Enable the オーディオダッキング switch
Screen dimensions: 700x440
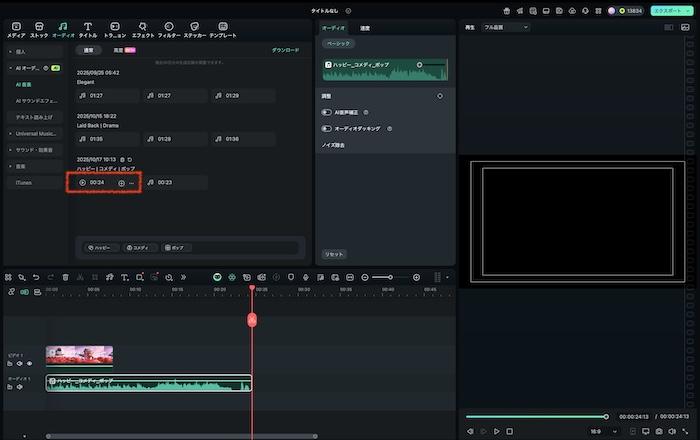(x=327, y=129)
